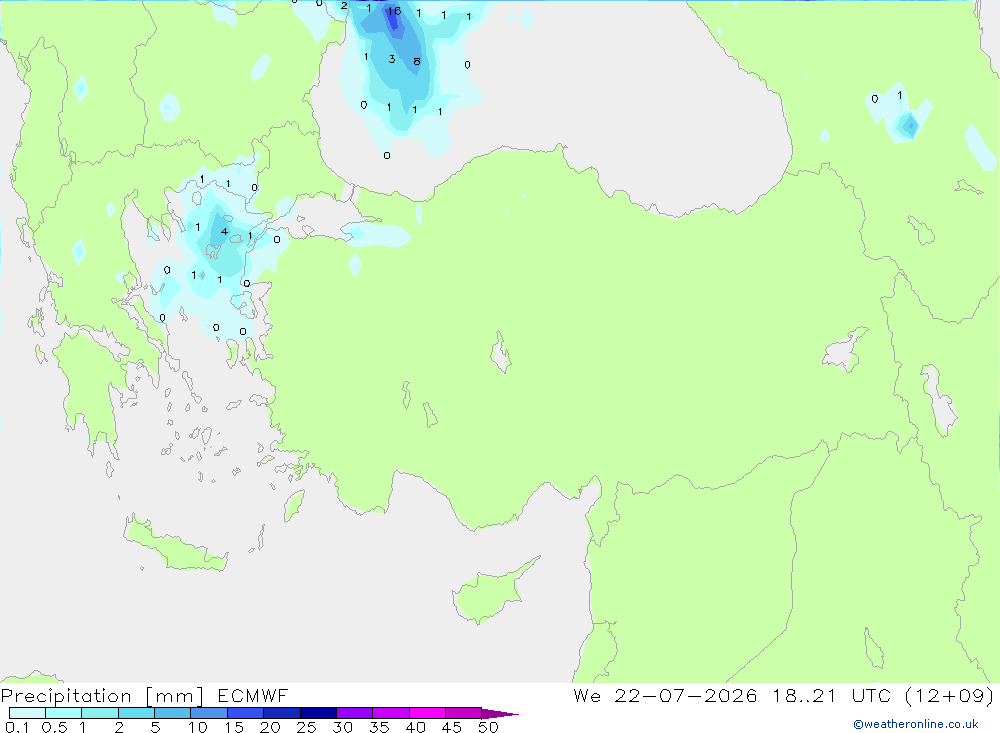Click the 0.1–0.5 mm legend color box
The height and width of the screenshot is (733, 1000).
27,713
